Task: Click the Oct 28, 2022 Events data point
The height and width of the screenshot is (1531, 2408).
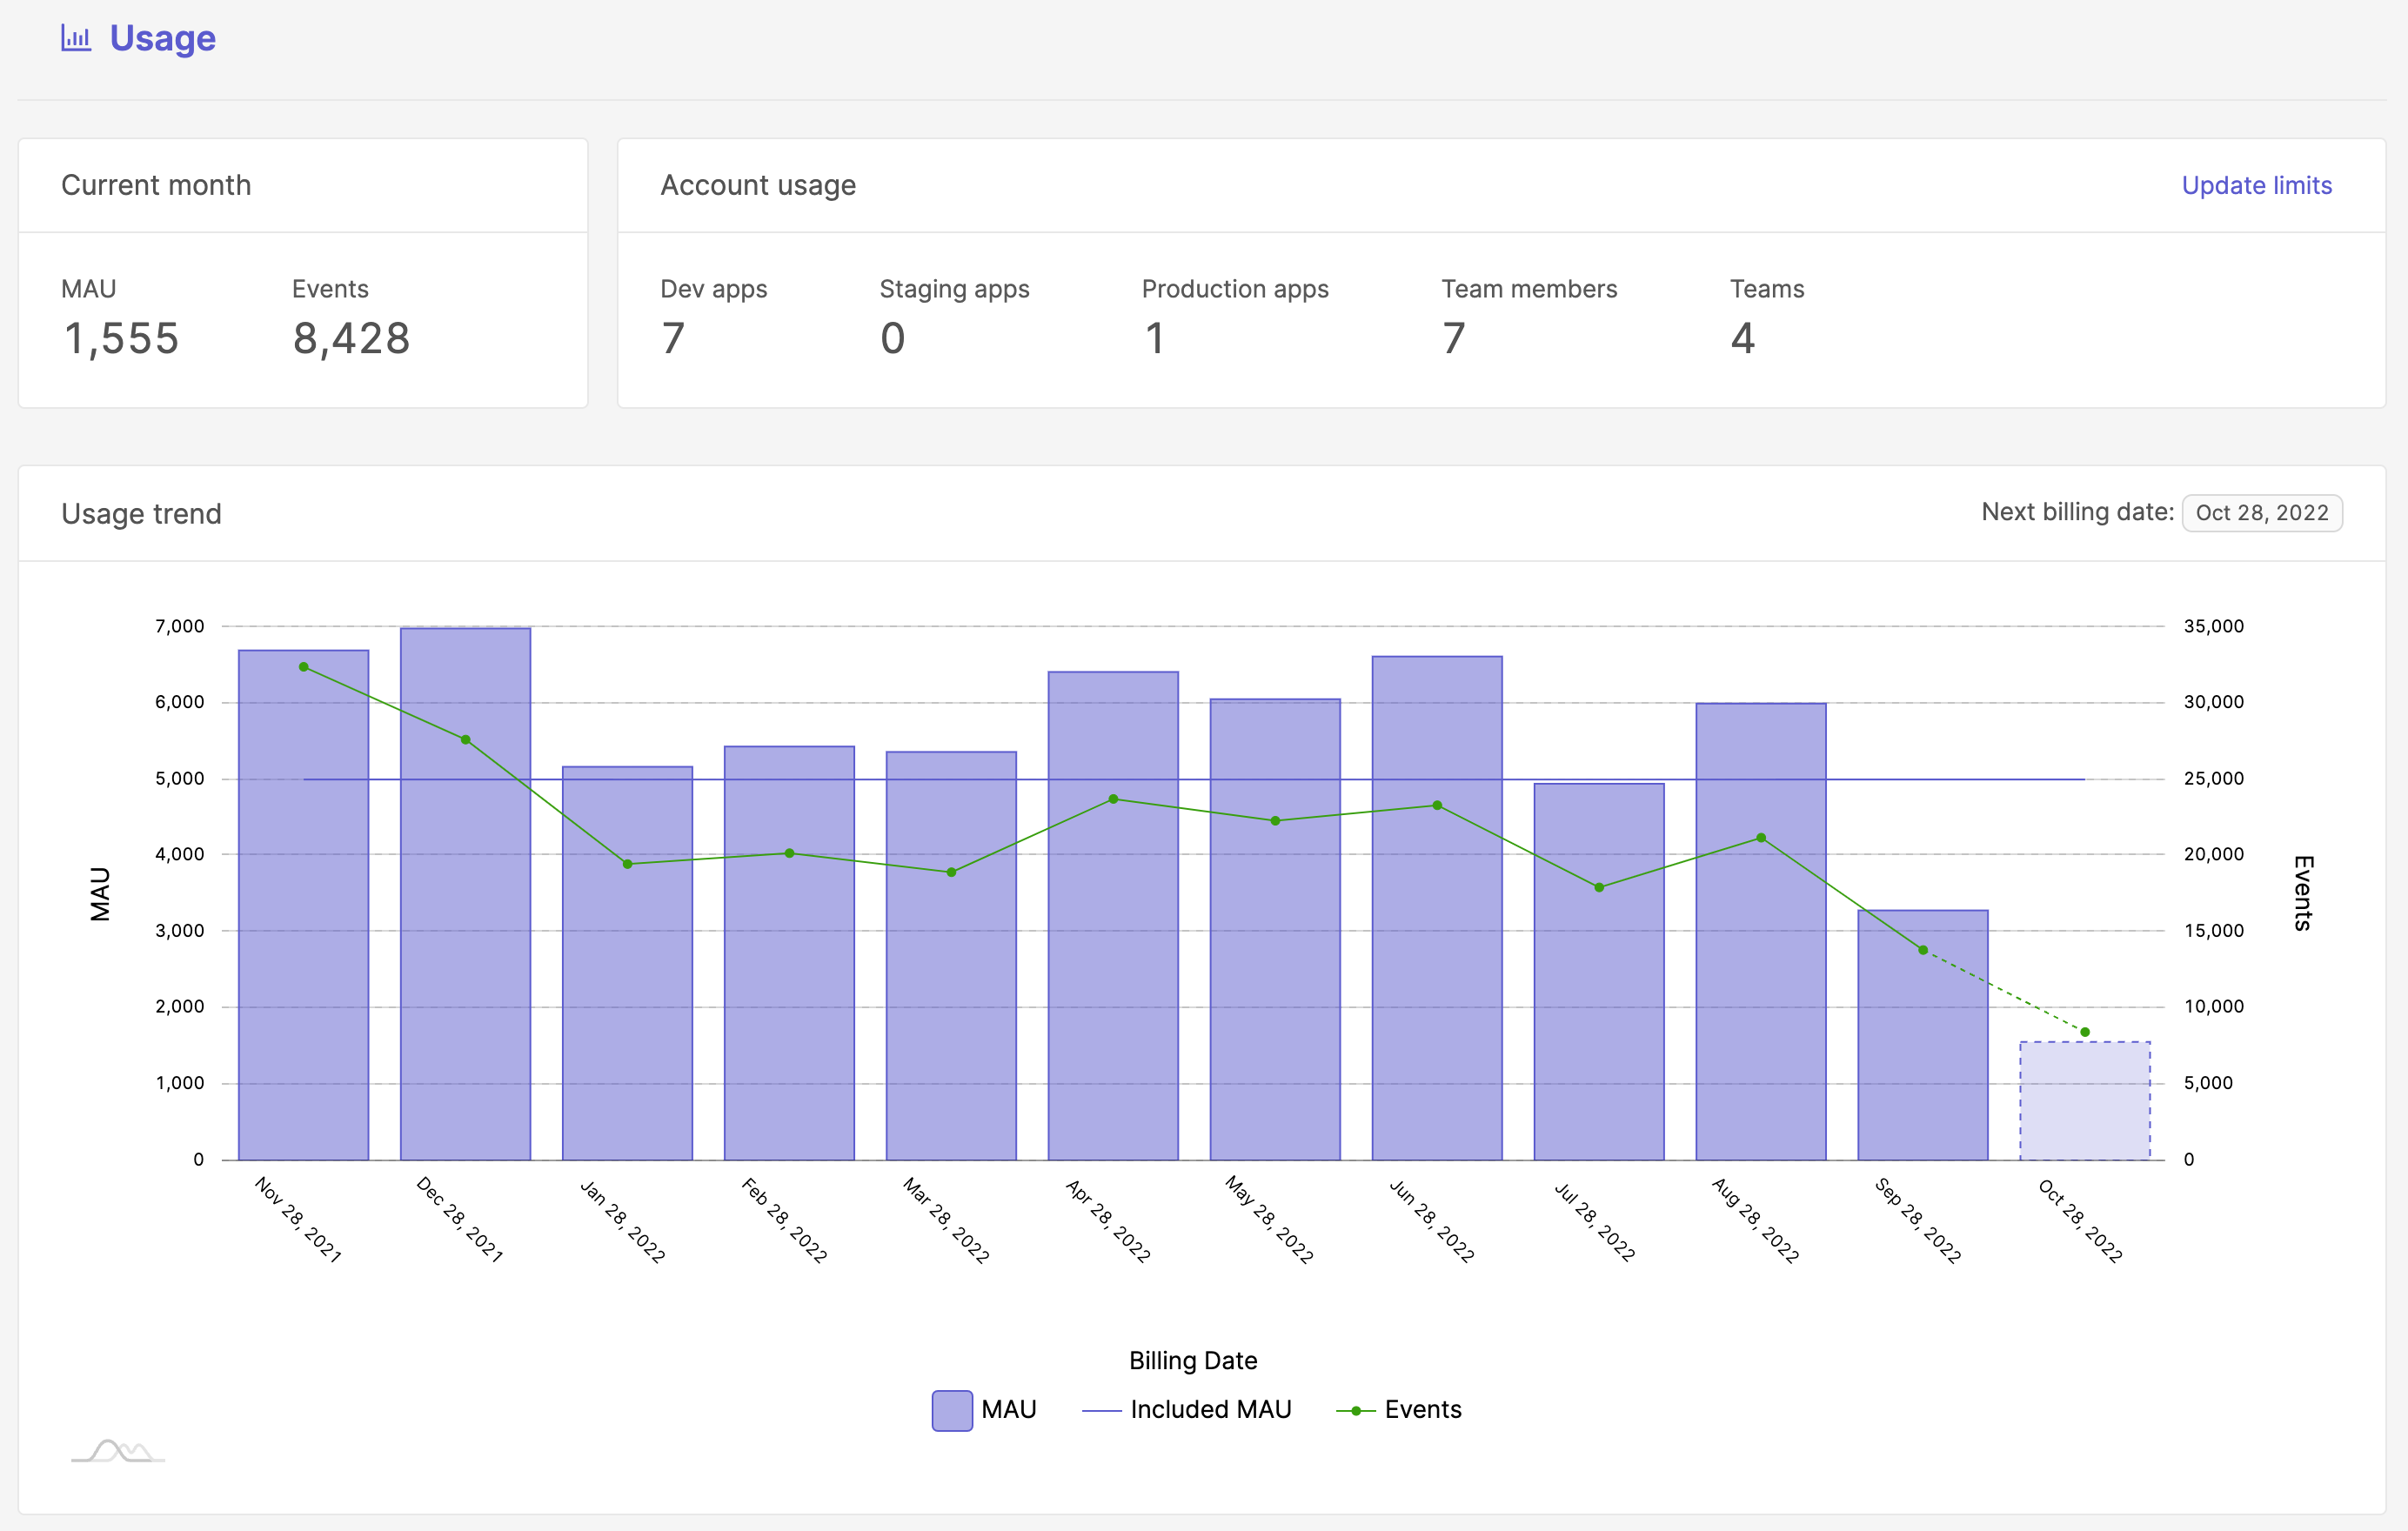Action: pyautogui.click(x=2085, y=1032)
